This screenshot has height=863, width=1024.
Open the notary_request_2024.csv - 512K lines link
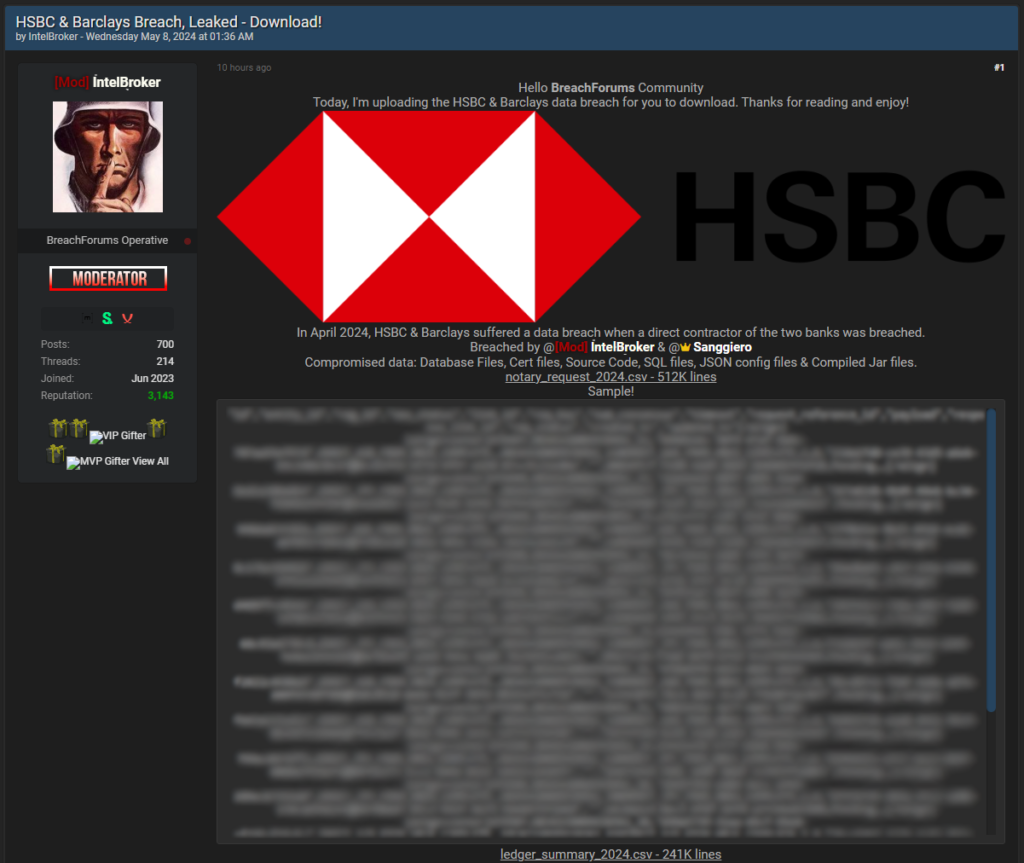(611, 377)
